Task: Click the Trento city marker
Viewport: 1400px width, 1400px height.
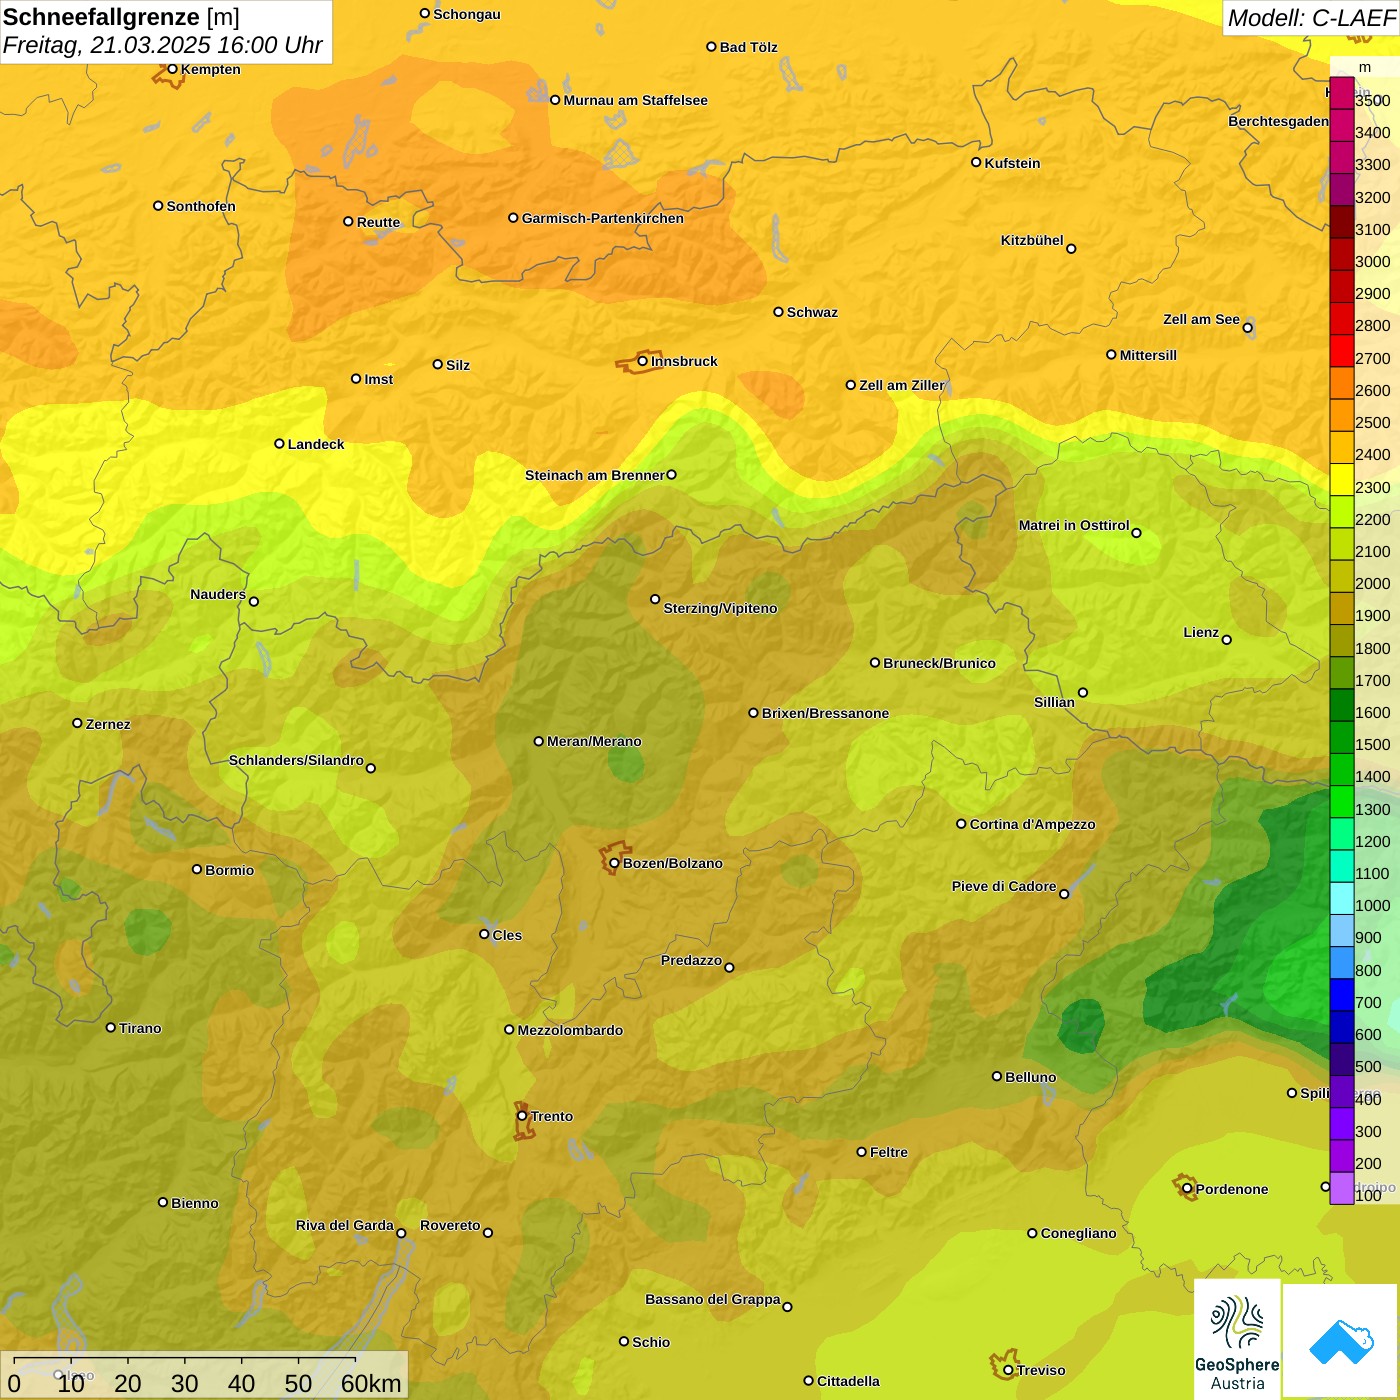Action: coord(522,1116)
